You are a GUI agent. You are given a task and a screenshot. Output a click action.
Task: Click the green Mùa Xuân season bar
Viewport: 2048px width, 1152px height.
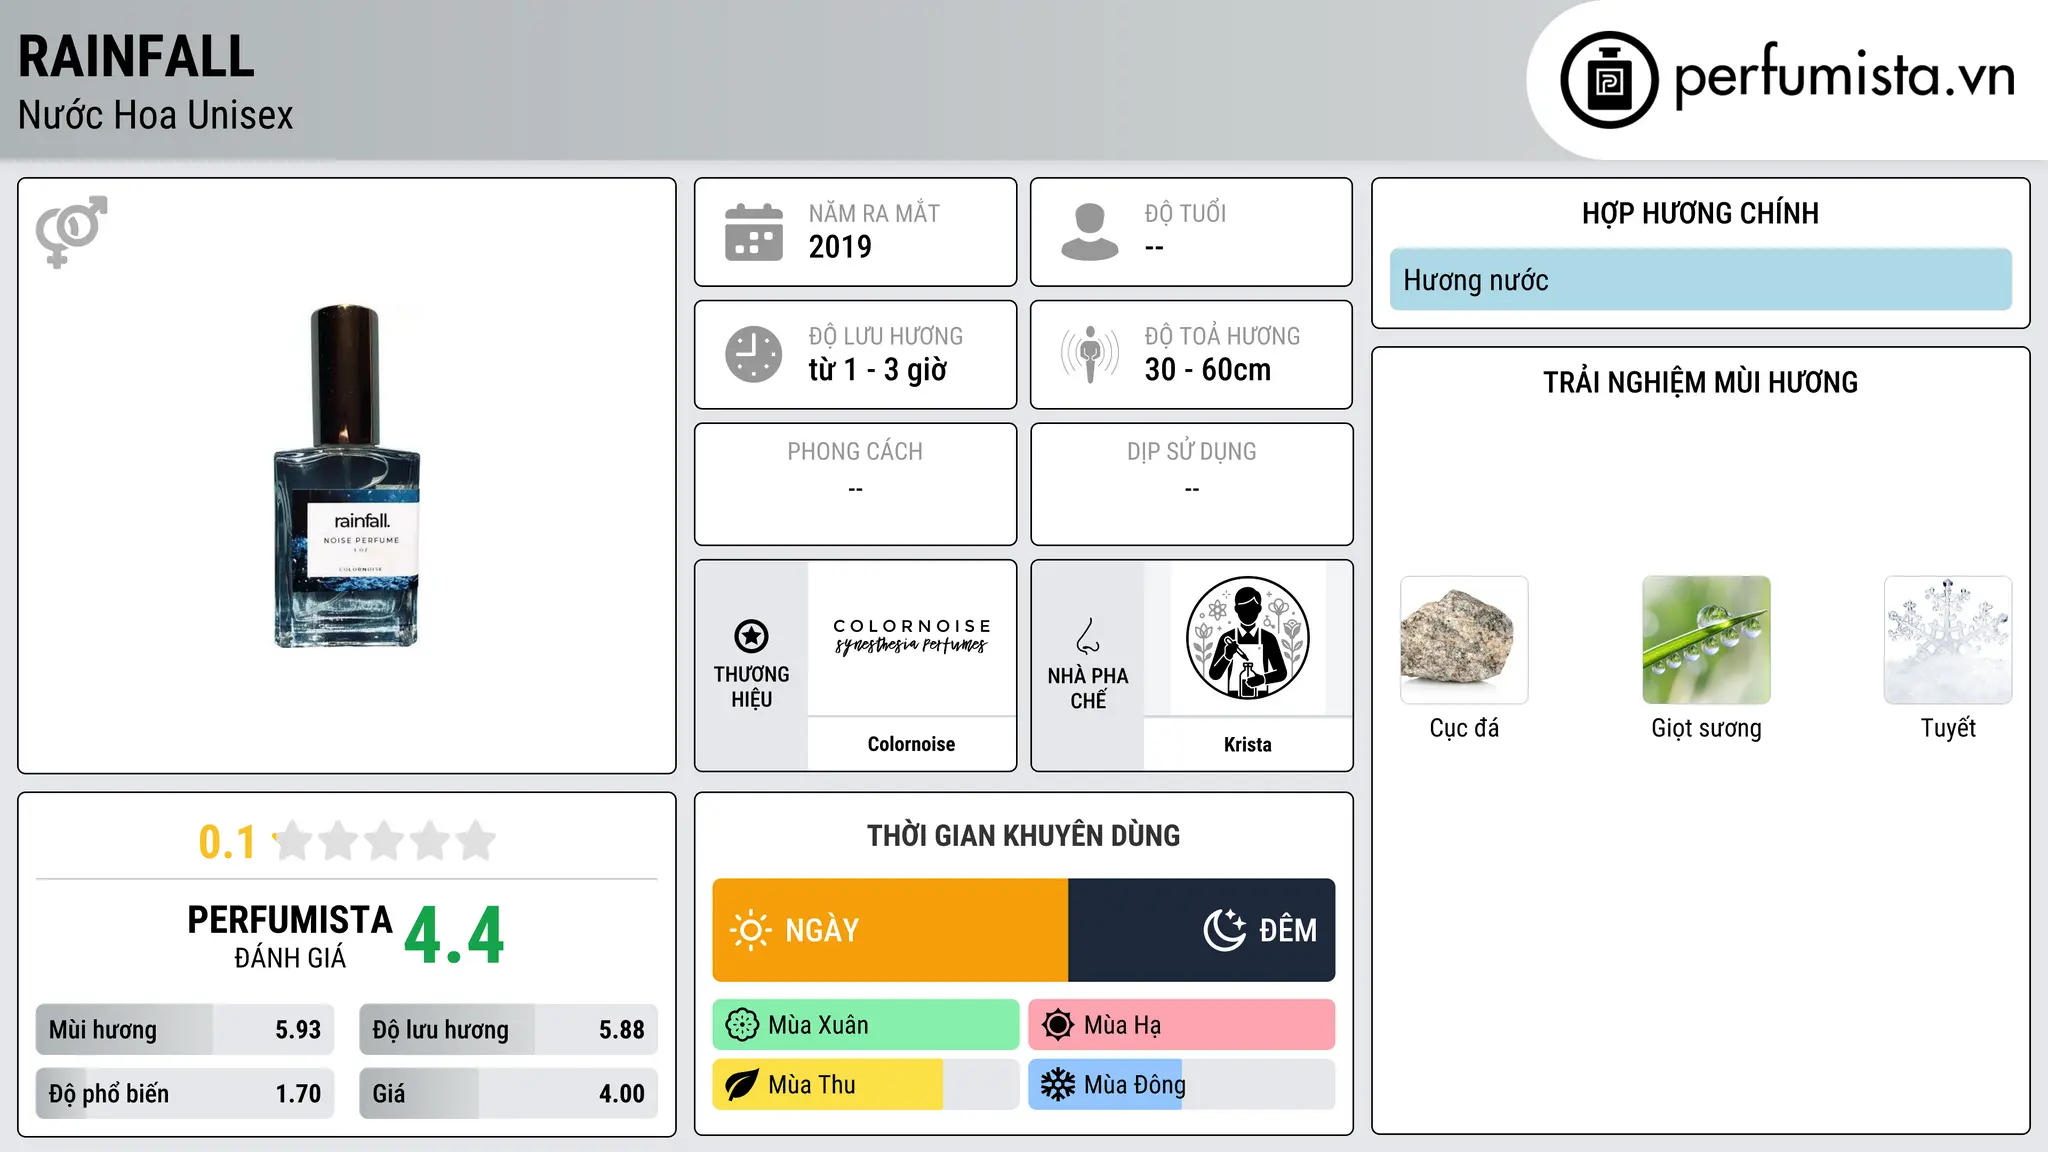pos(866,1025)
